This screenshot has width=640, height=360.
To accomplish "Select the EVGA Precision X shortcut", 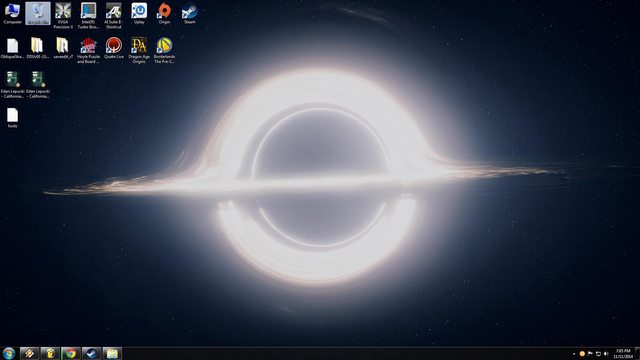I will point(63,16).
